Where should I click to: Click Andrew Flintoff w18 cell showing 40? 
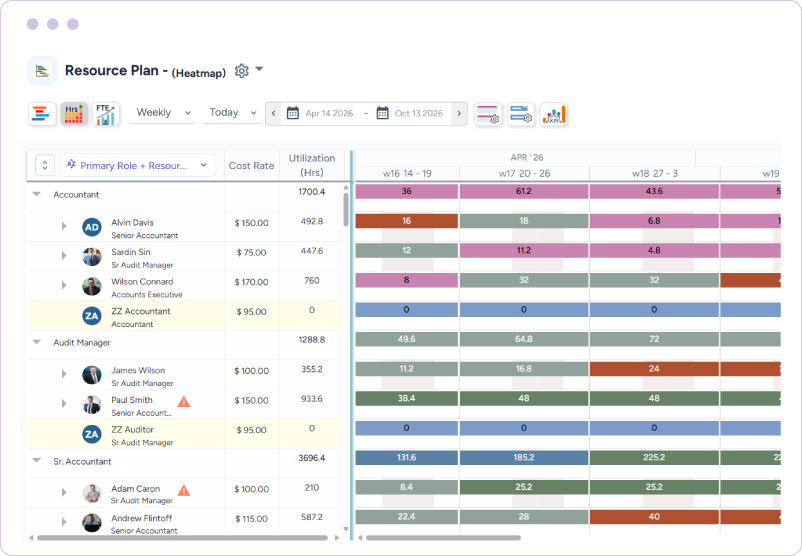coord(654,517)
